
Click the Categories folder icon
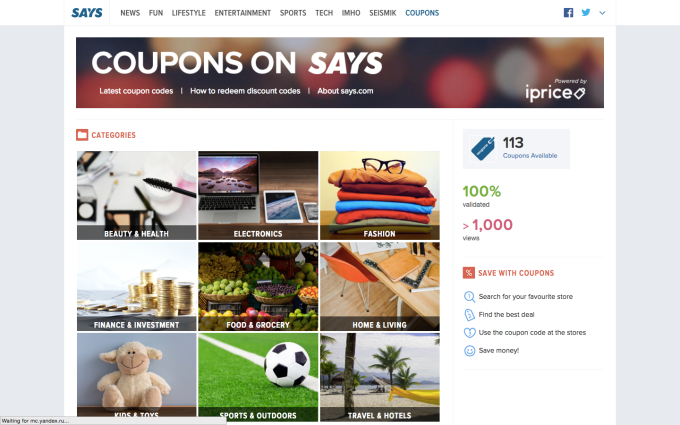click(x=82, y=135)
